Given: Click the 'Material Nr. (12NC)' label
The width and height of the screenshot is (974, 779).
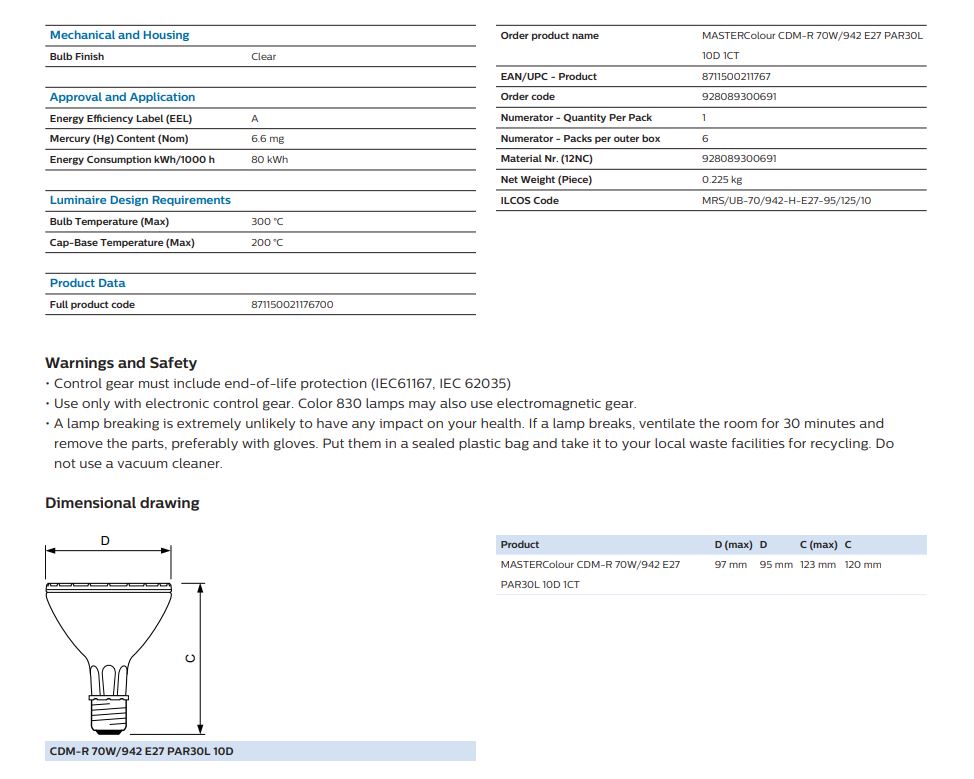Looking at the screenshot, I should 547,158.
